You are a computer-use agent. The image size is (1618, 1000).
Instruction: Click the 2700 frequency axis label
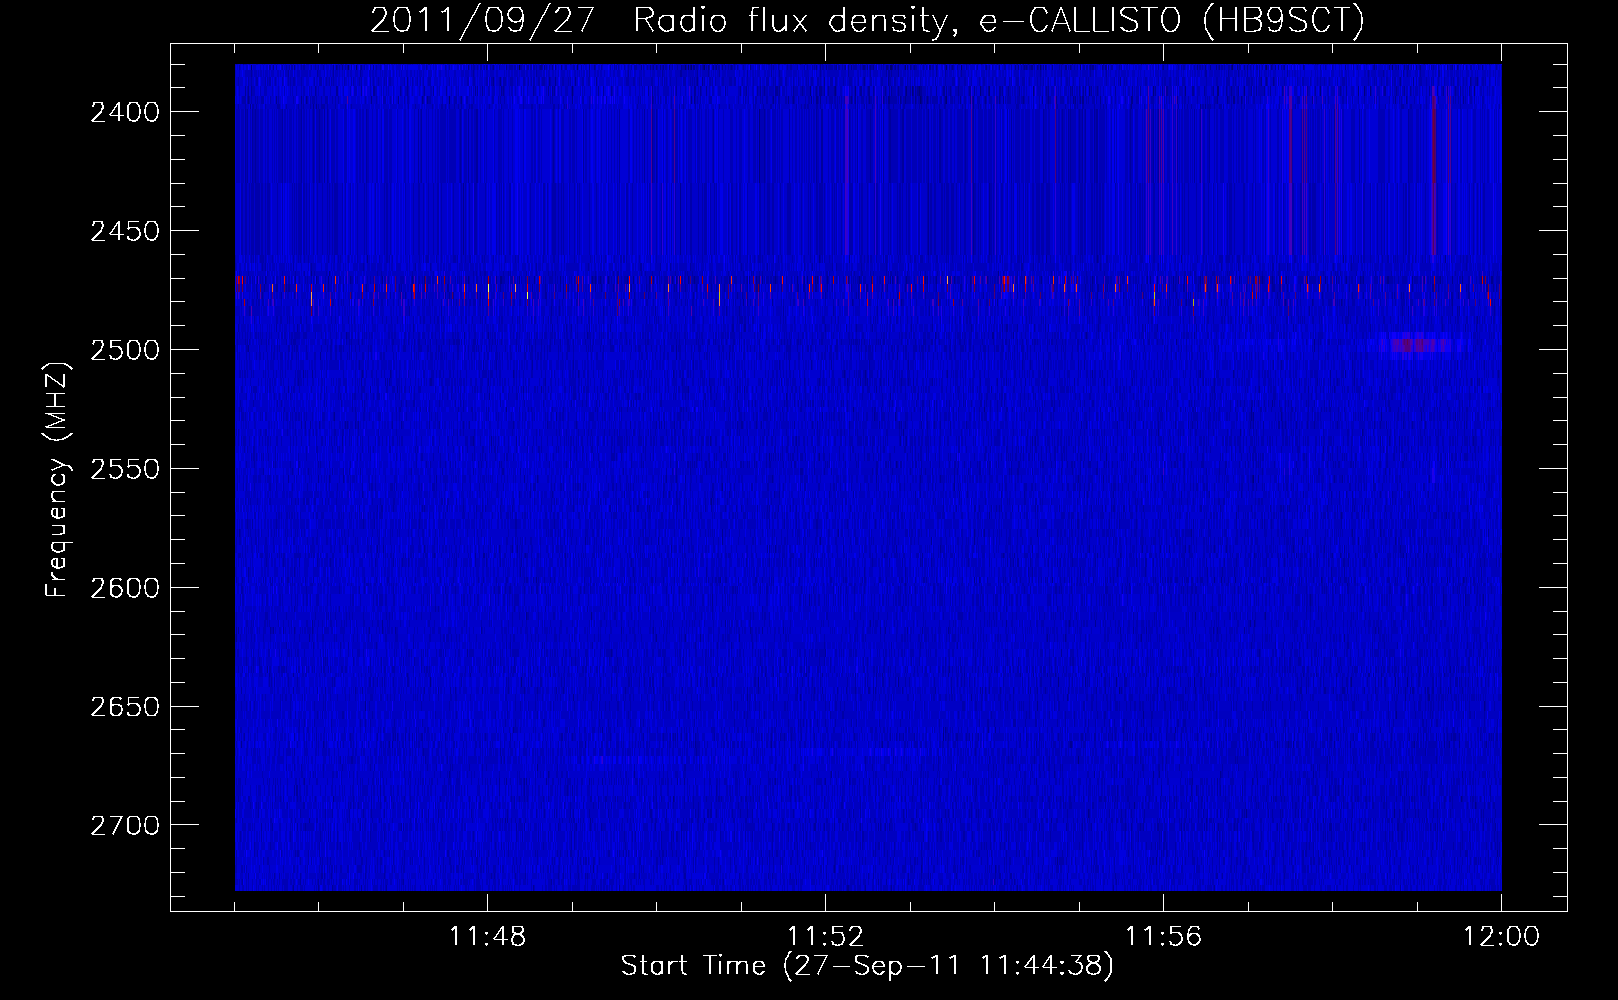tap(125, 826)
